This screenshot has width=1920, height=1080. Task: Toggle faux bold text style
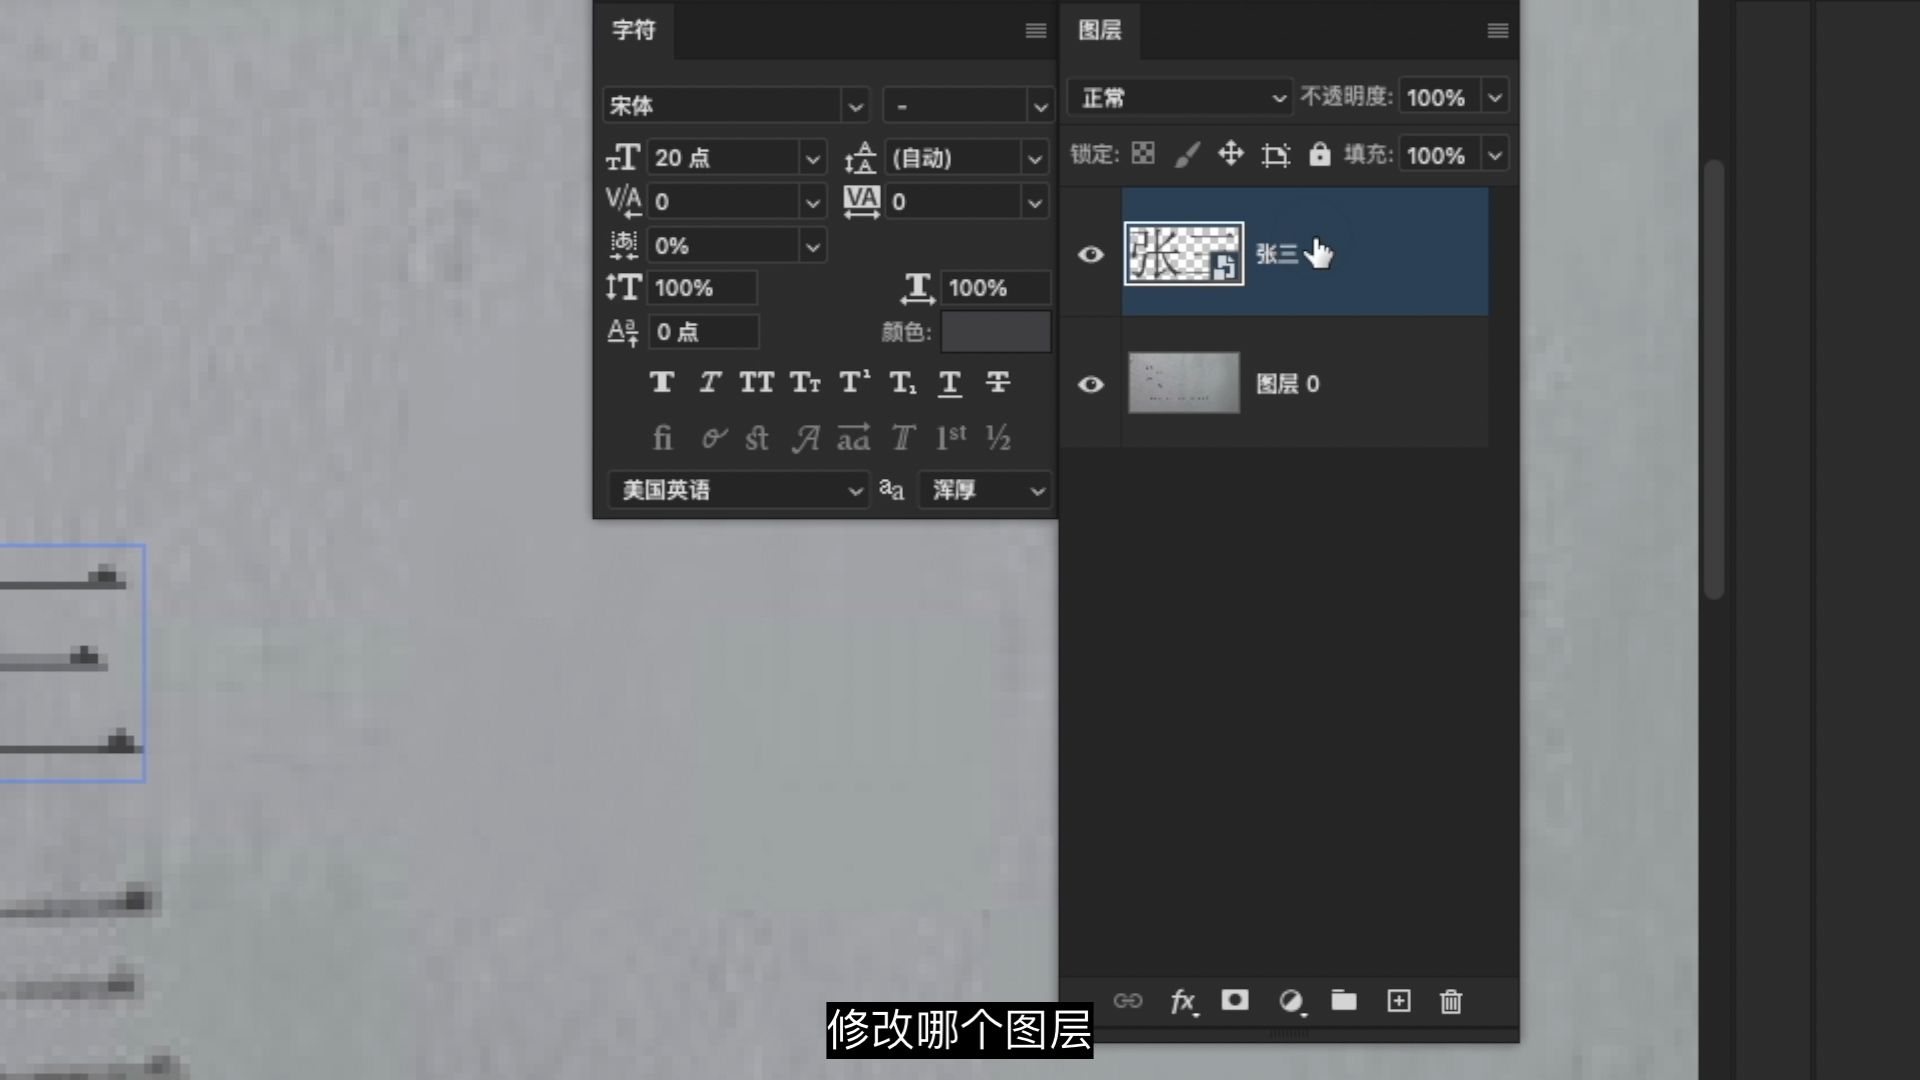point(661,382)
